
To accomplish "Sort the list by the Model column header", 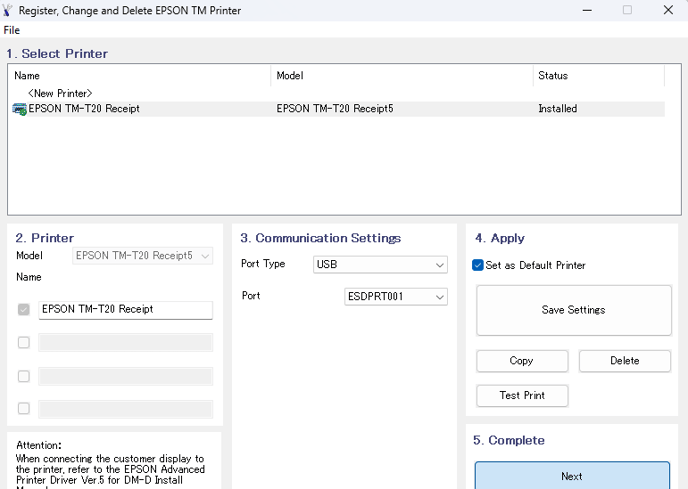I will click(x=402, y=76).
